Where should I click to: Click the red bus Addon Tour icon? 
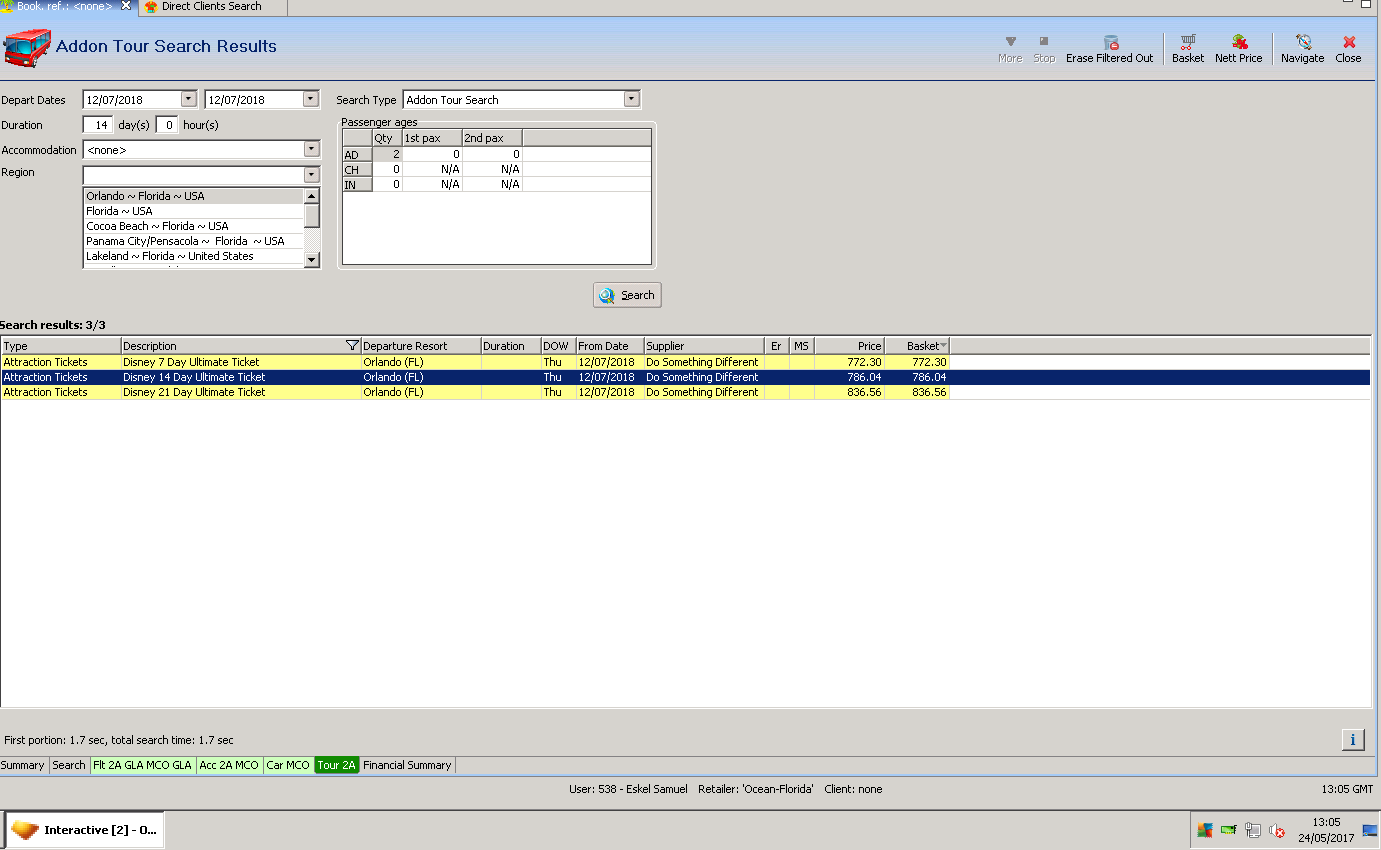click(27, 47)
